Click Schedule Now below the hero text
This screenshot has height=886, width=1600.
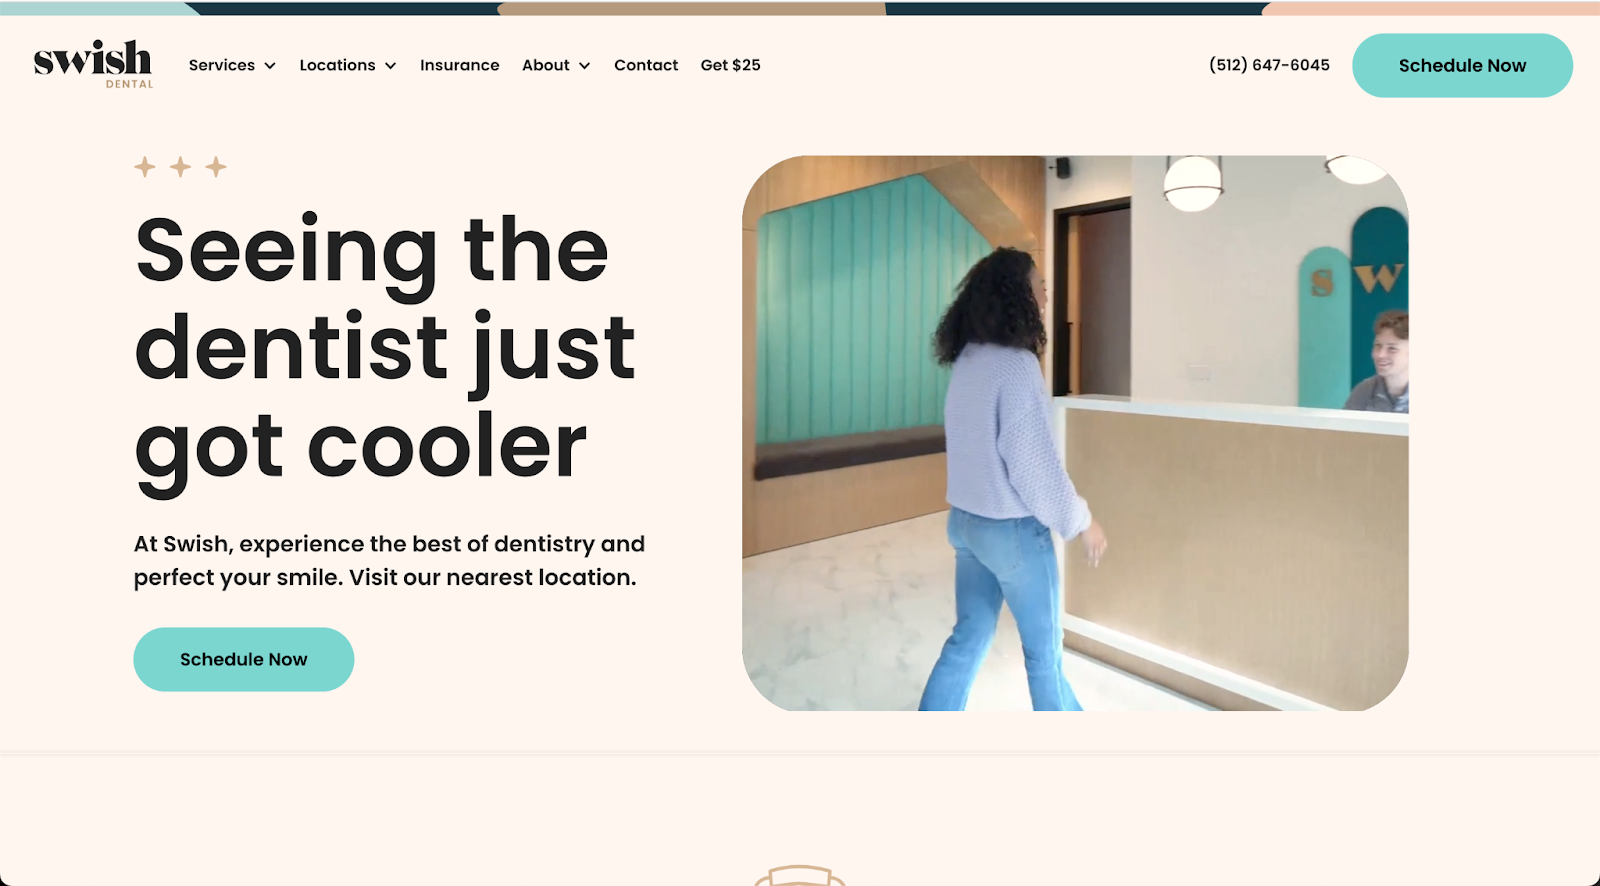(x=244, y=659)
